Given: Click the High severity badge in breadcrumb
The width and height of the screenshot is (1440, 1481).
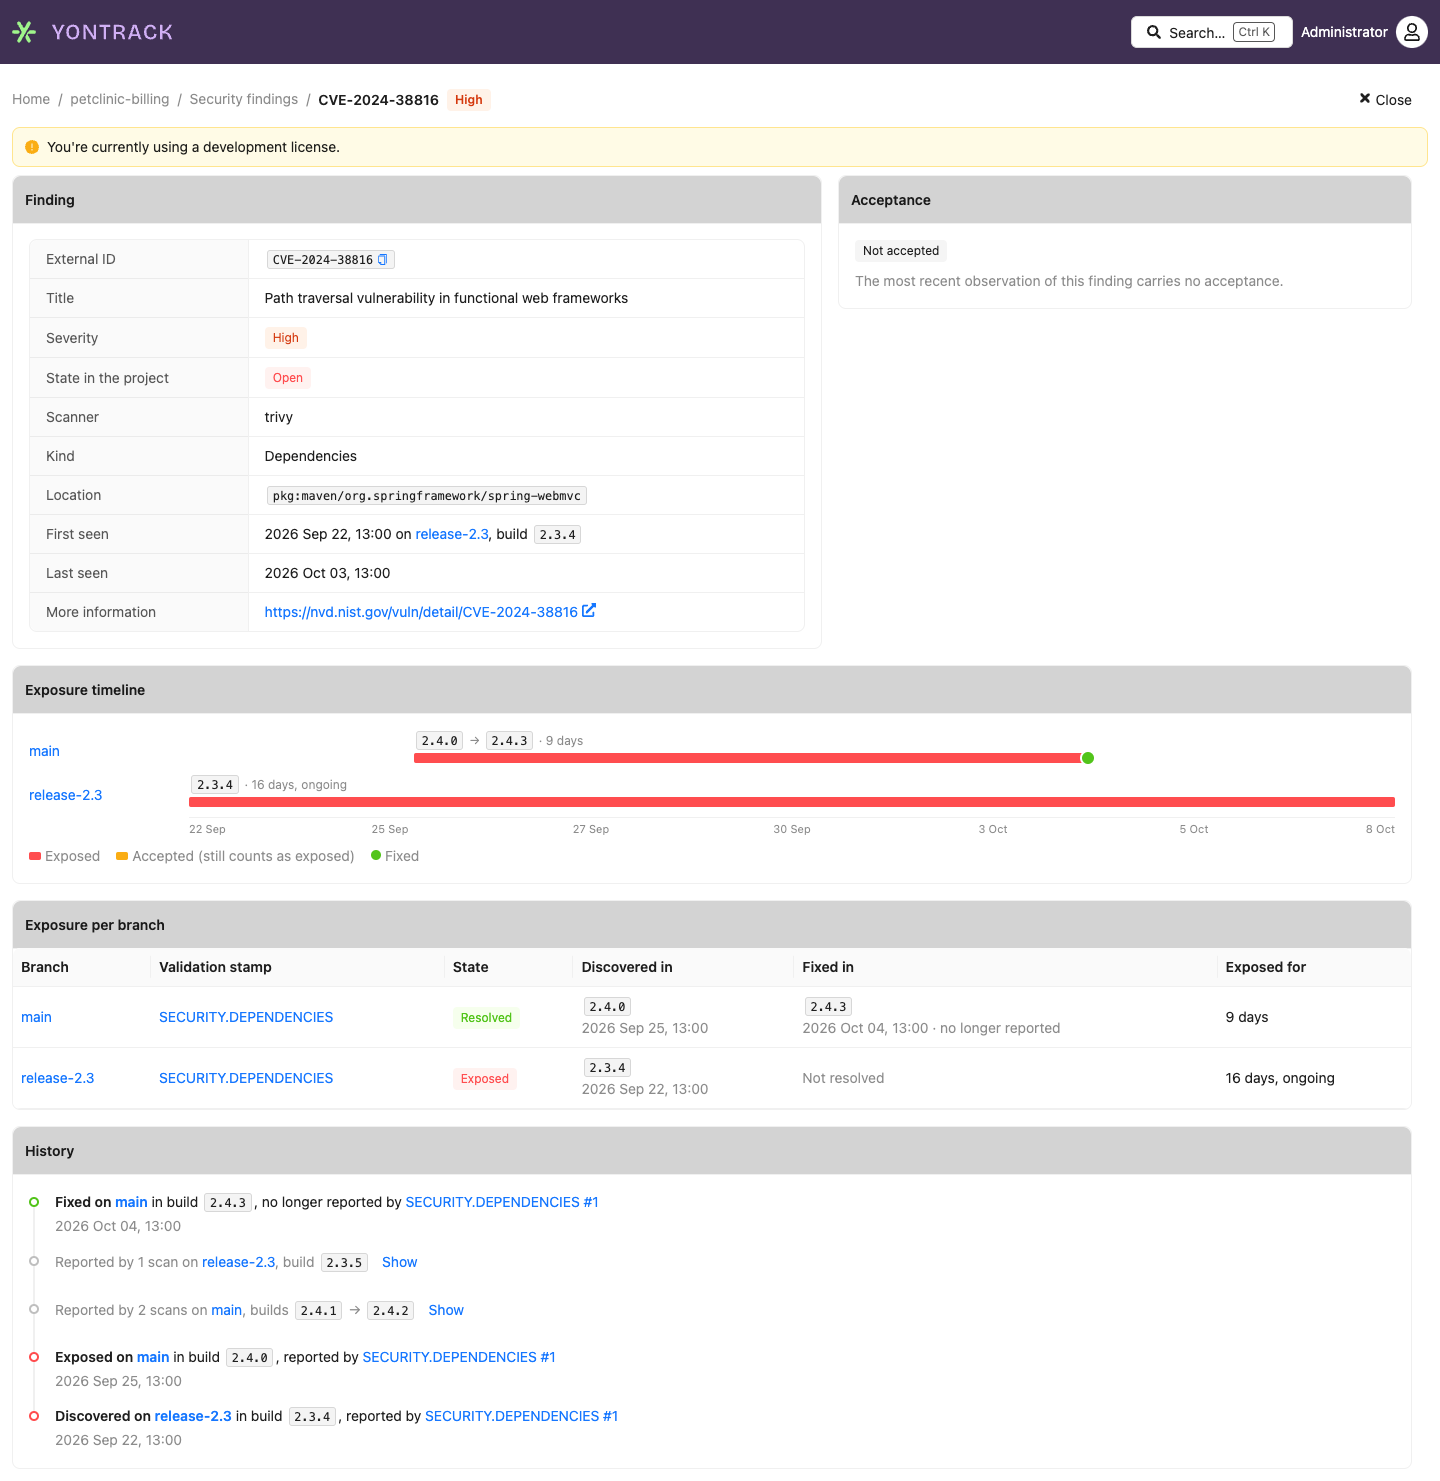Looking at the screenshot, I should (469, 100).
